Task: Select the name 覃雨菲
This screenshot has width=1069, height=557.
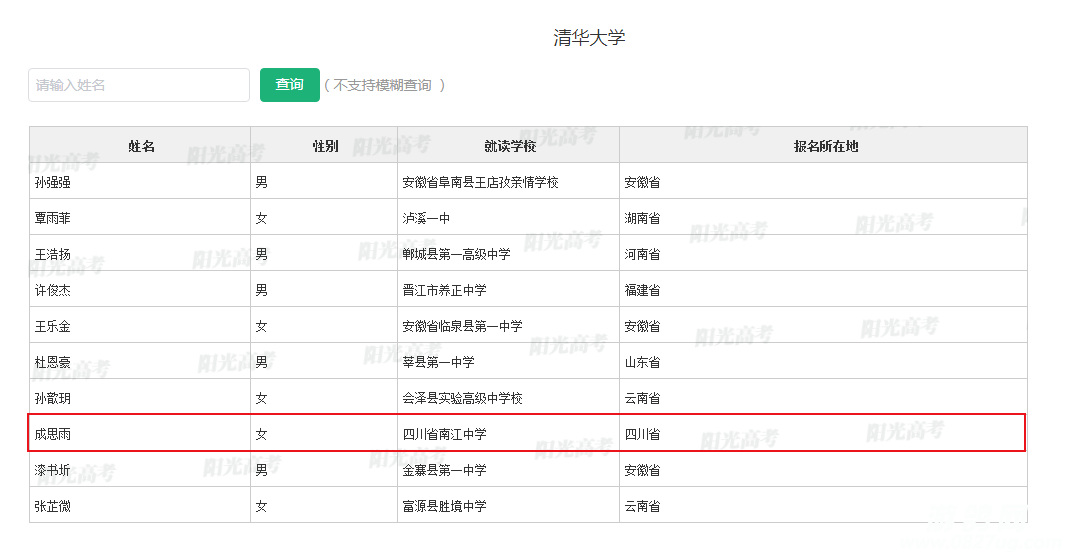Action: click(52, 218)
